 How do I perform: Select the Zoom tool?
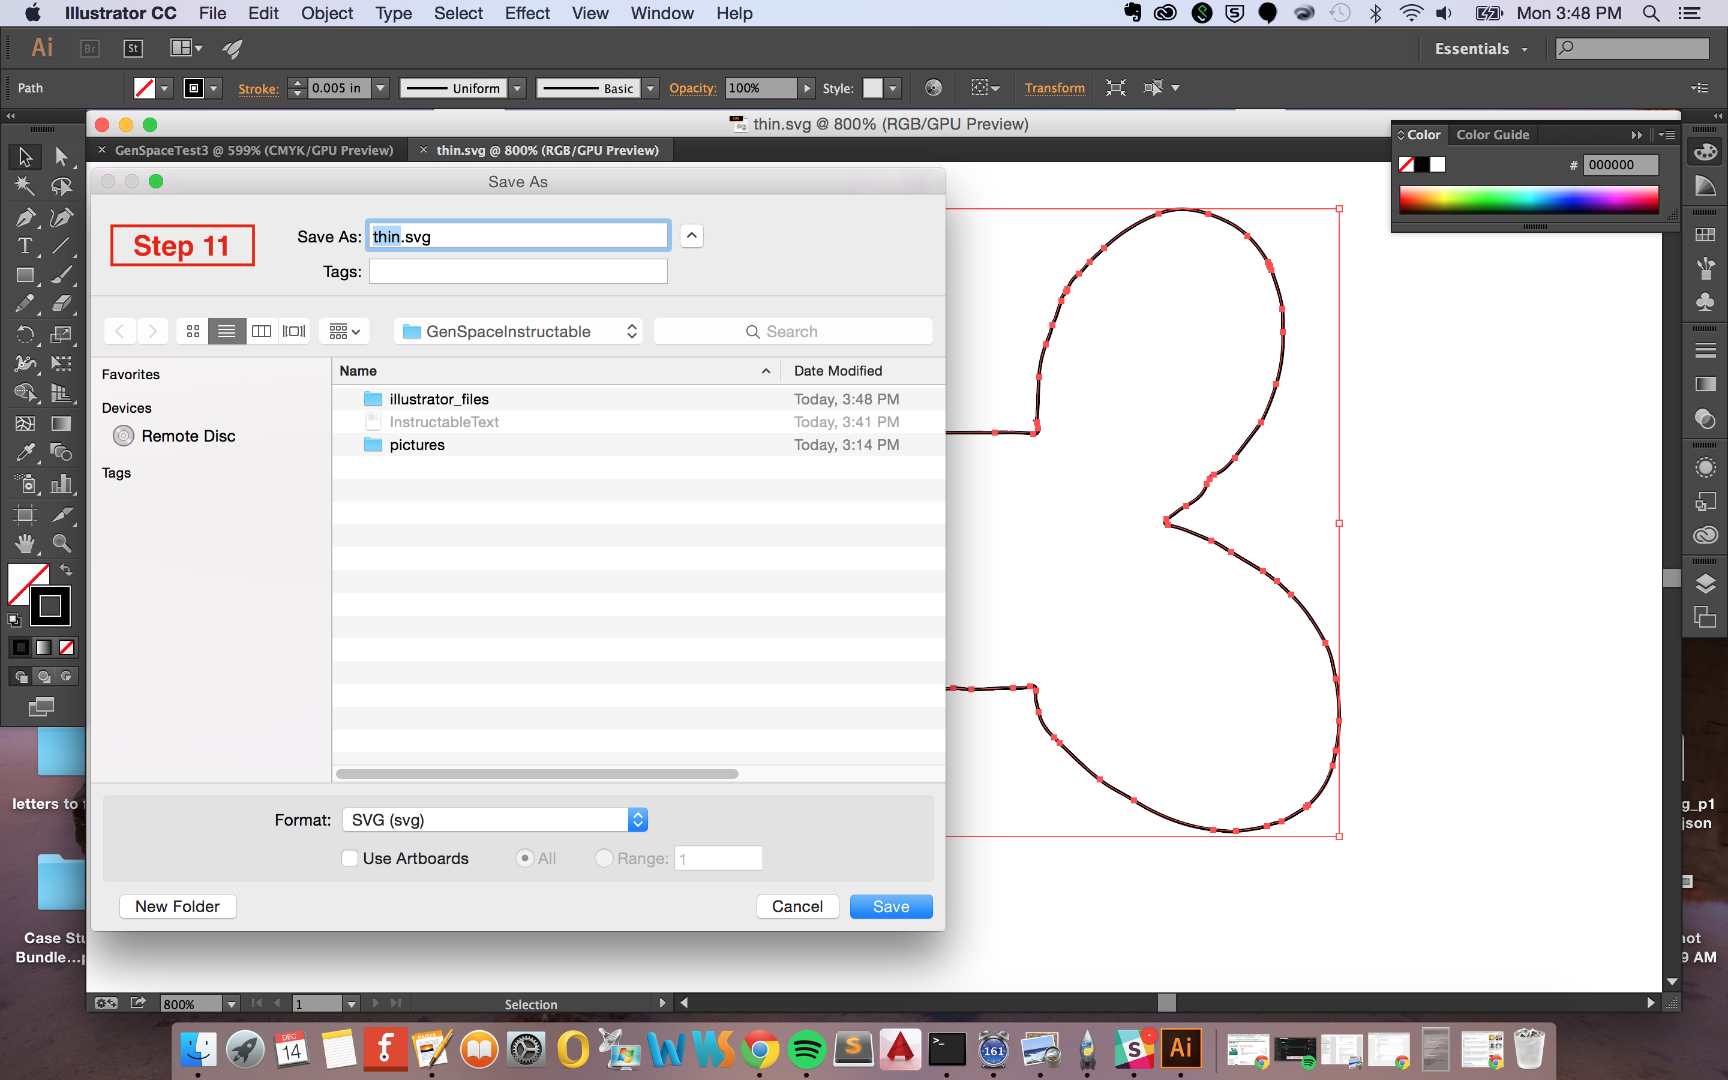click(62, 542)
